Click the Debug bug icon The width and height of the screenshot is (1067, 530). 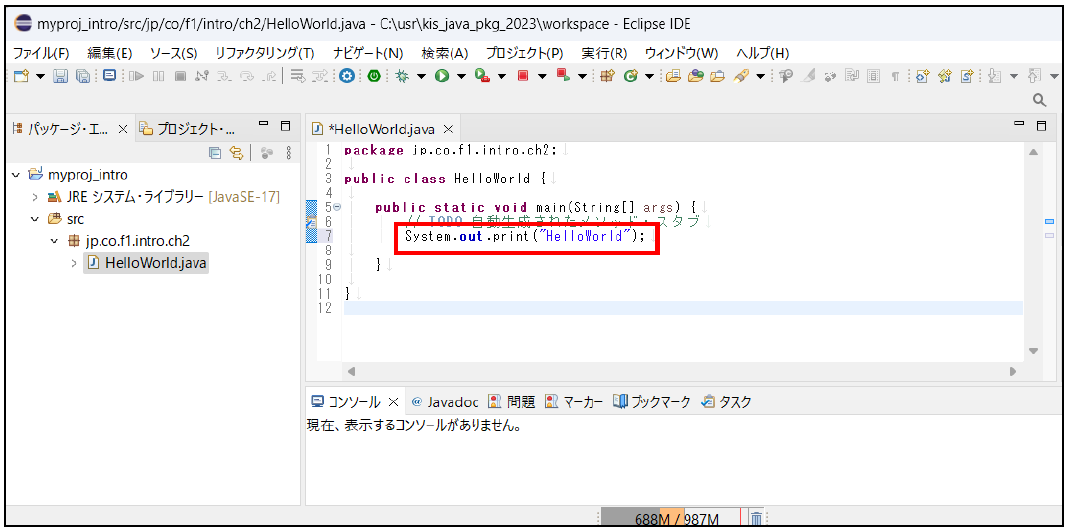(x=403, y=76)
